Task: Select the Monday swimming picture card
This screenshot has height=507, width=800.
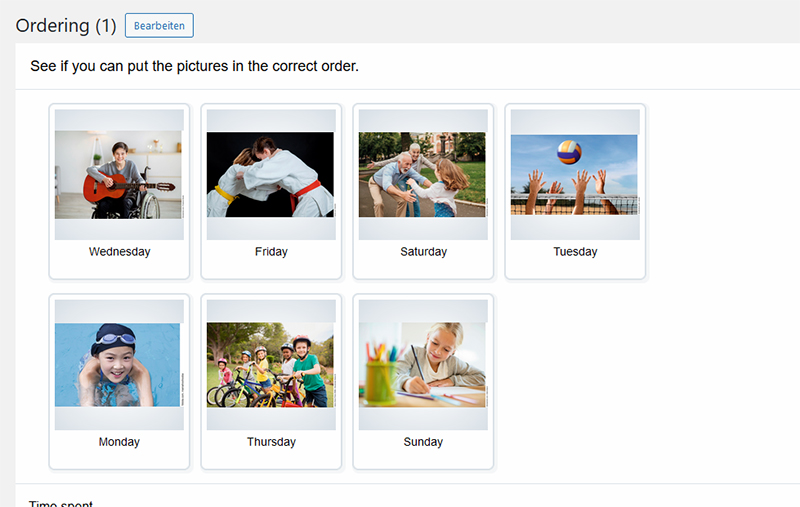Action: (119, 382)
